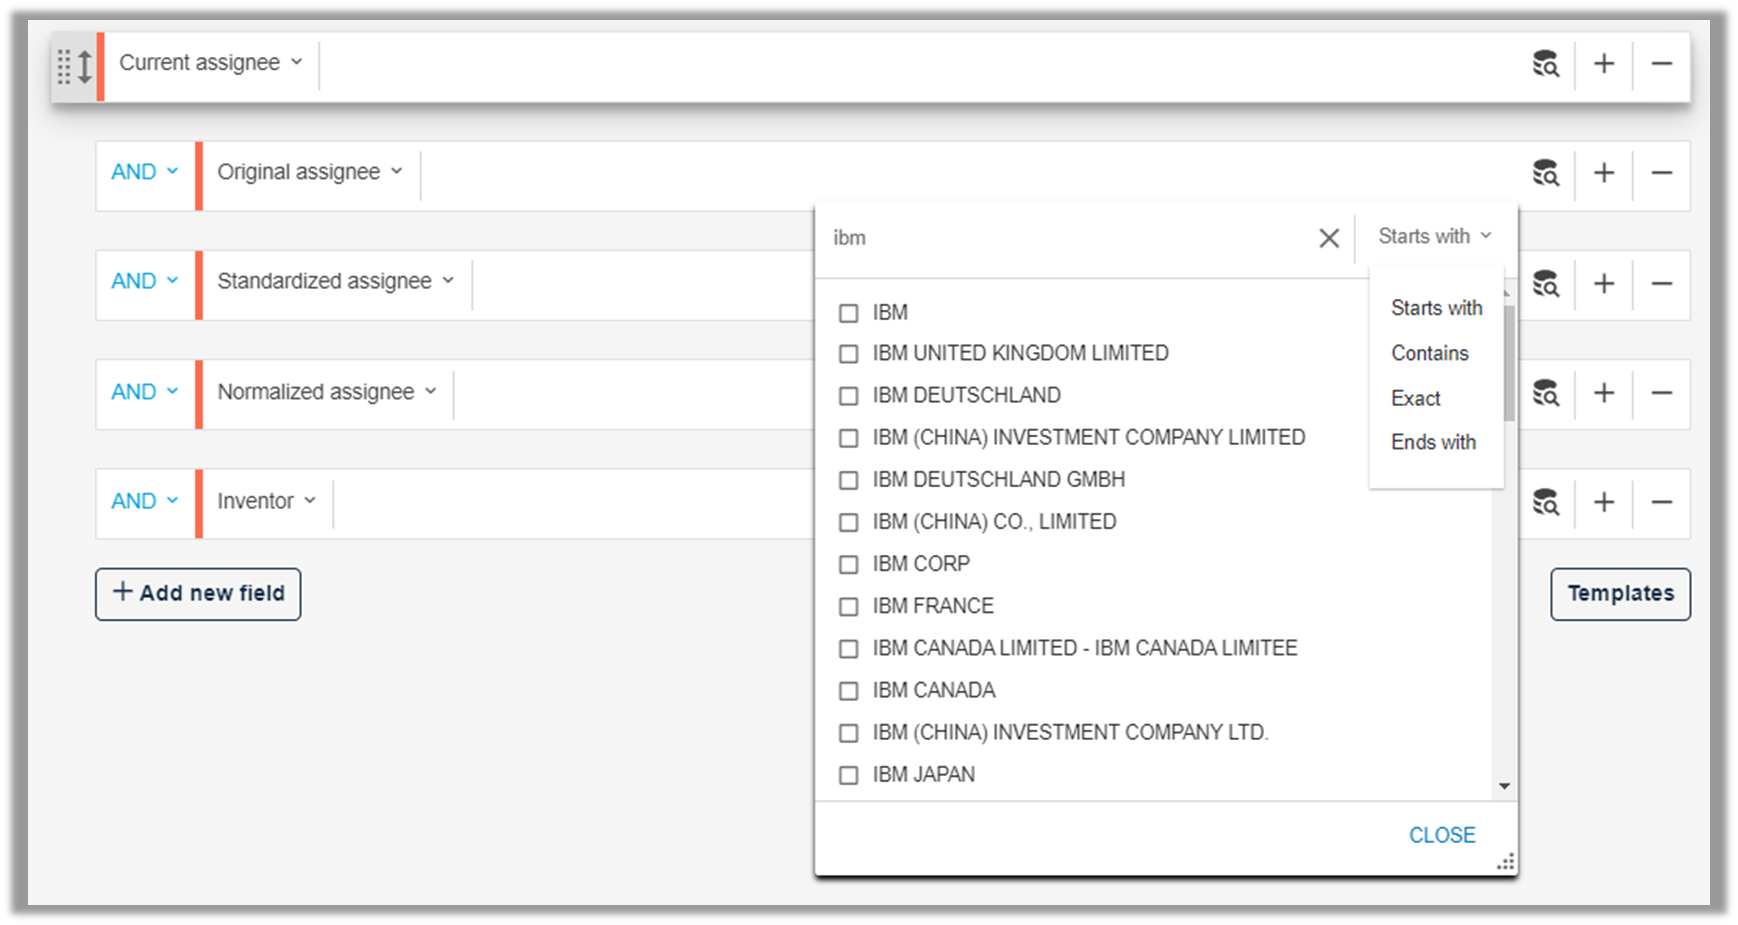Check IBM DEUTSCHLAND checkbox
The height and width of the screenshot is (925, 1738).
[849, 396]
